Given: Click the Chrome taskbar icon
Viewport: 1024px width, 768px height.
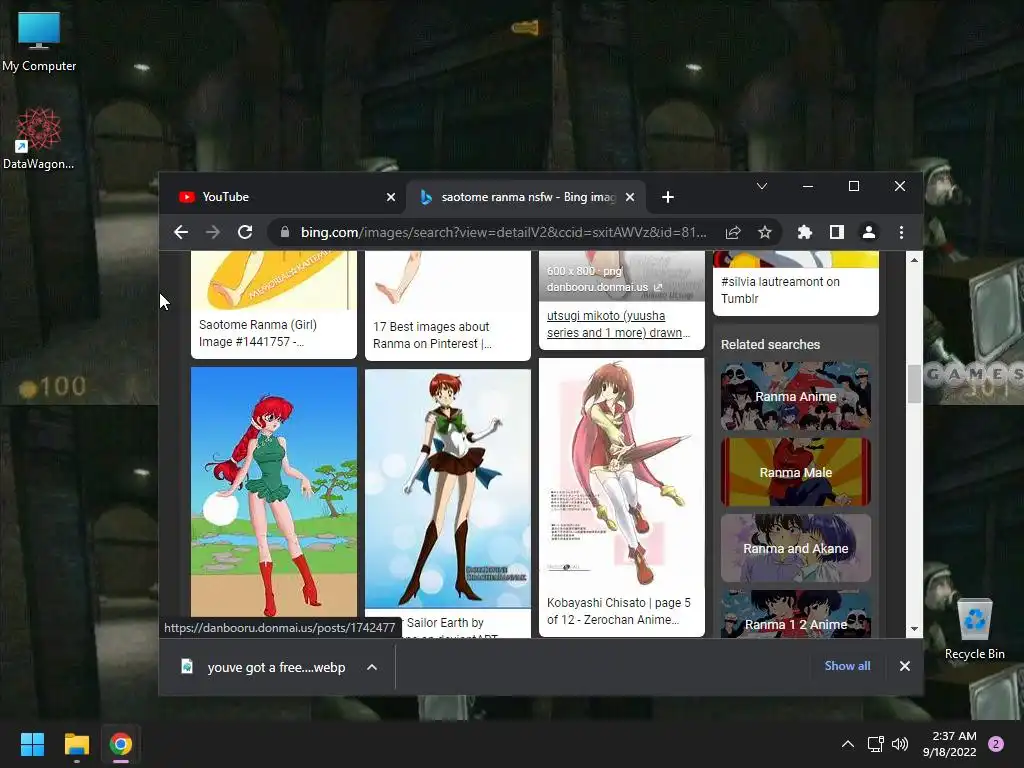Looking at the screenshot, I should pos(121,744).
